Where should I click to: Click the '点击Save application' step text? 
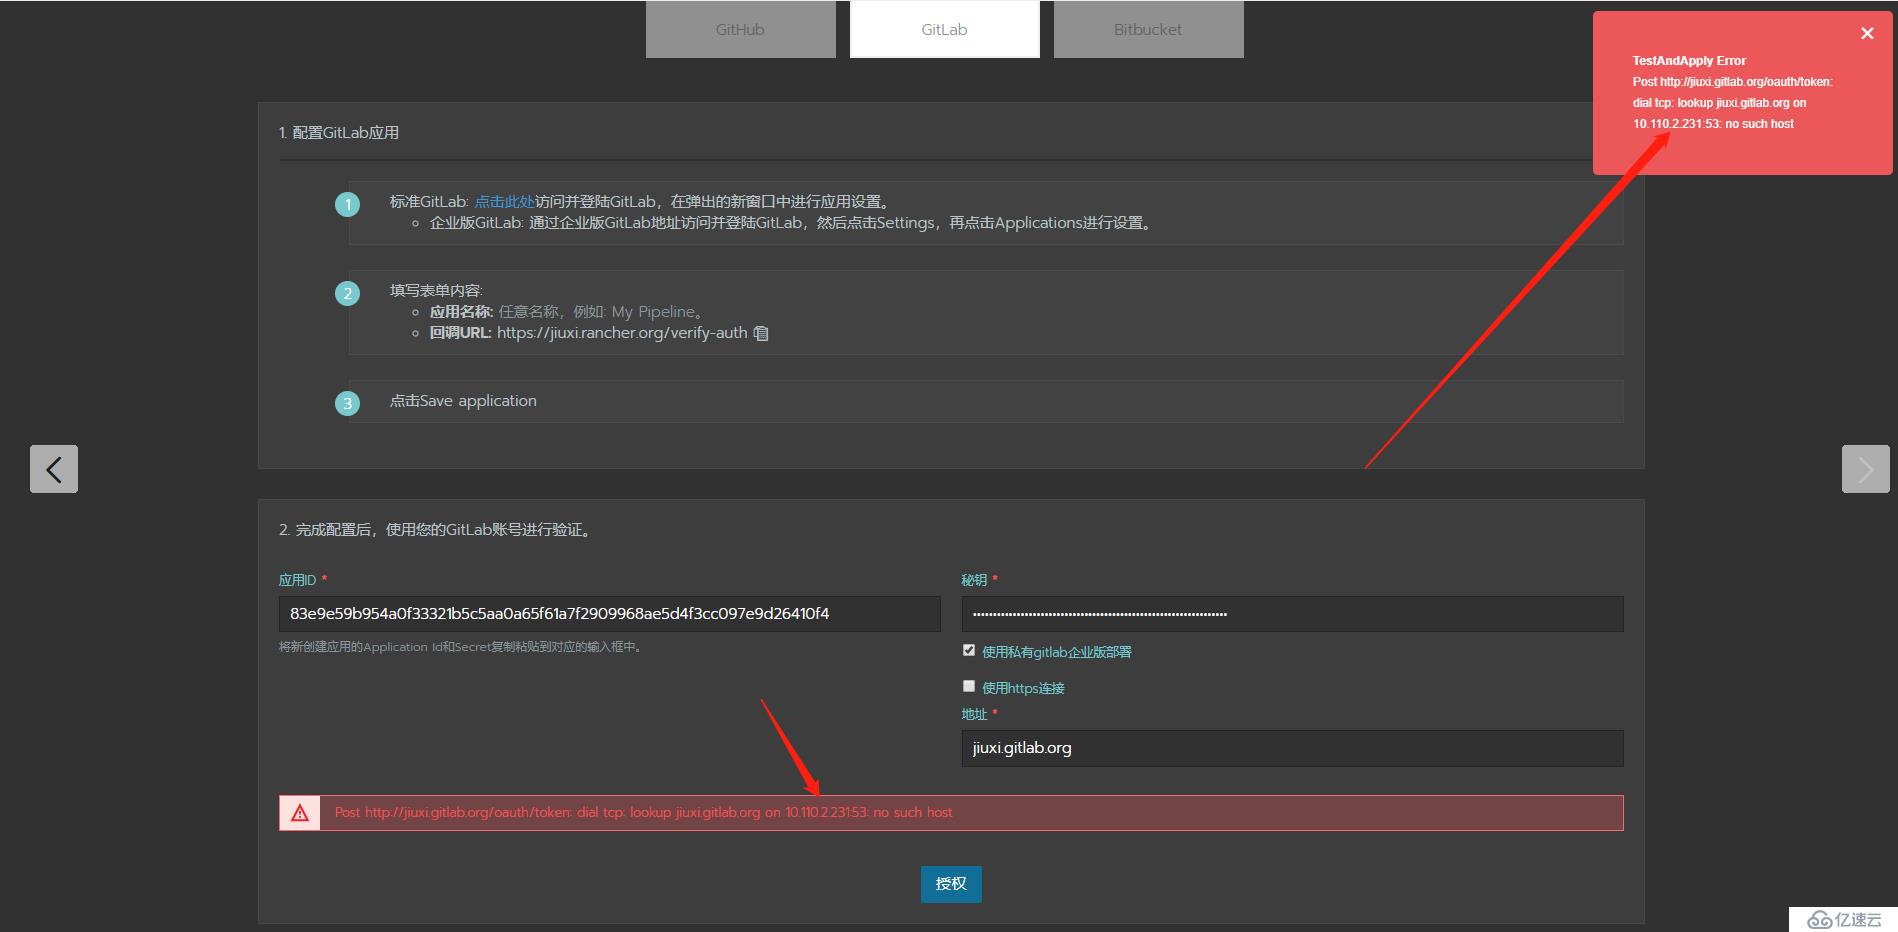pyautogui.click(x=463, y=401)
